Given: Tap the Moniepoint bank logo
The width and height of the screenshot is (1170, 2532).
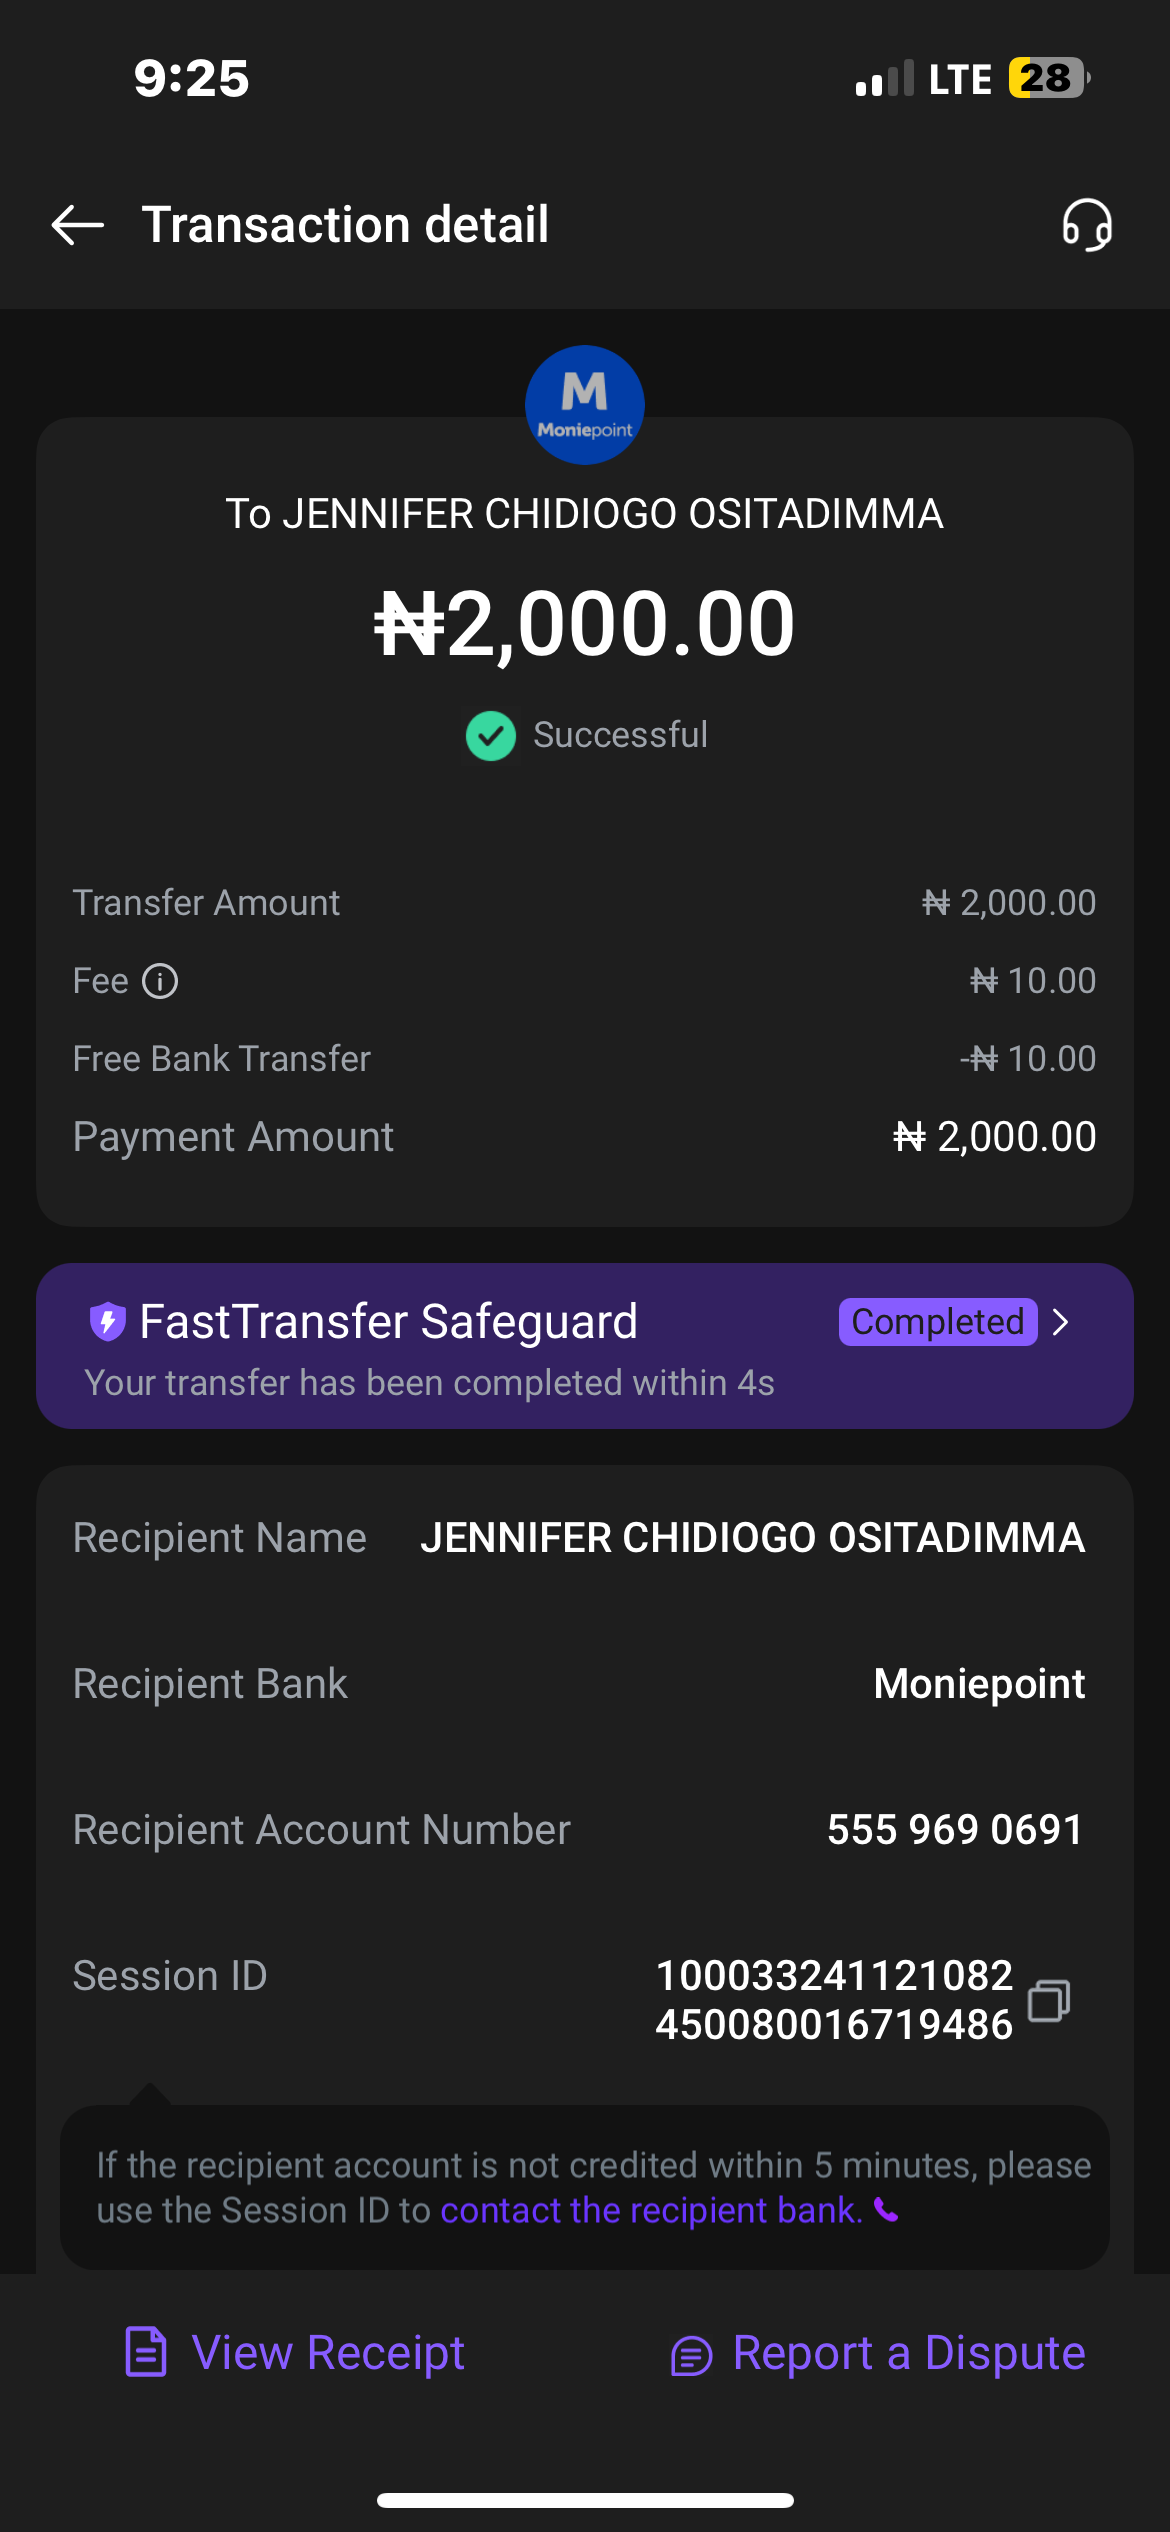Looking at the screenshot, I should pyautogui.click(x=585, y=405).
